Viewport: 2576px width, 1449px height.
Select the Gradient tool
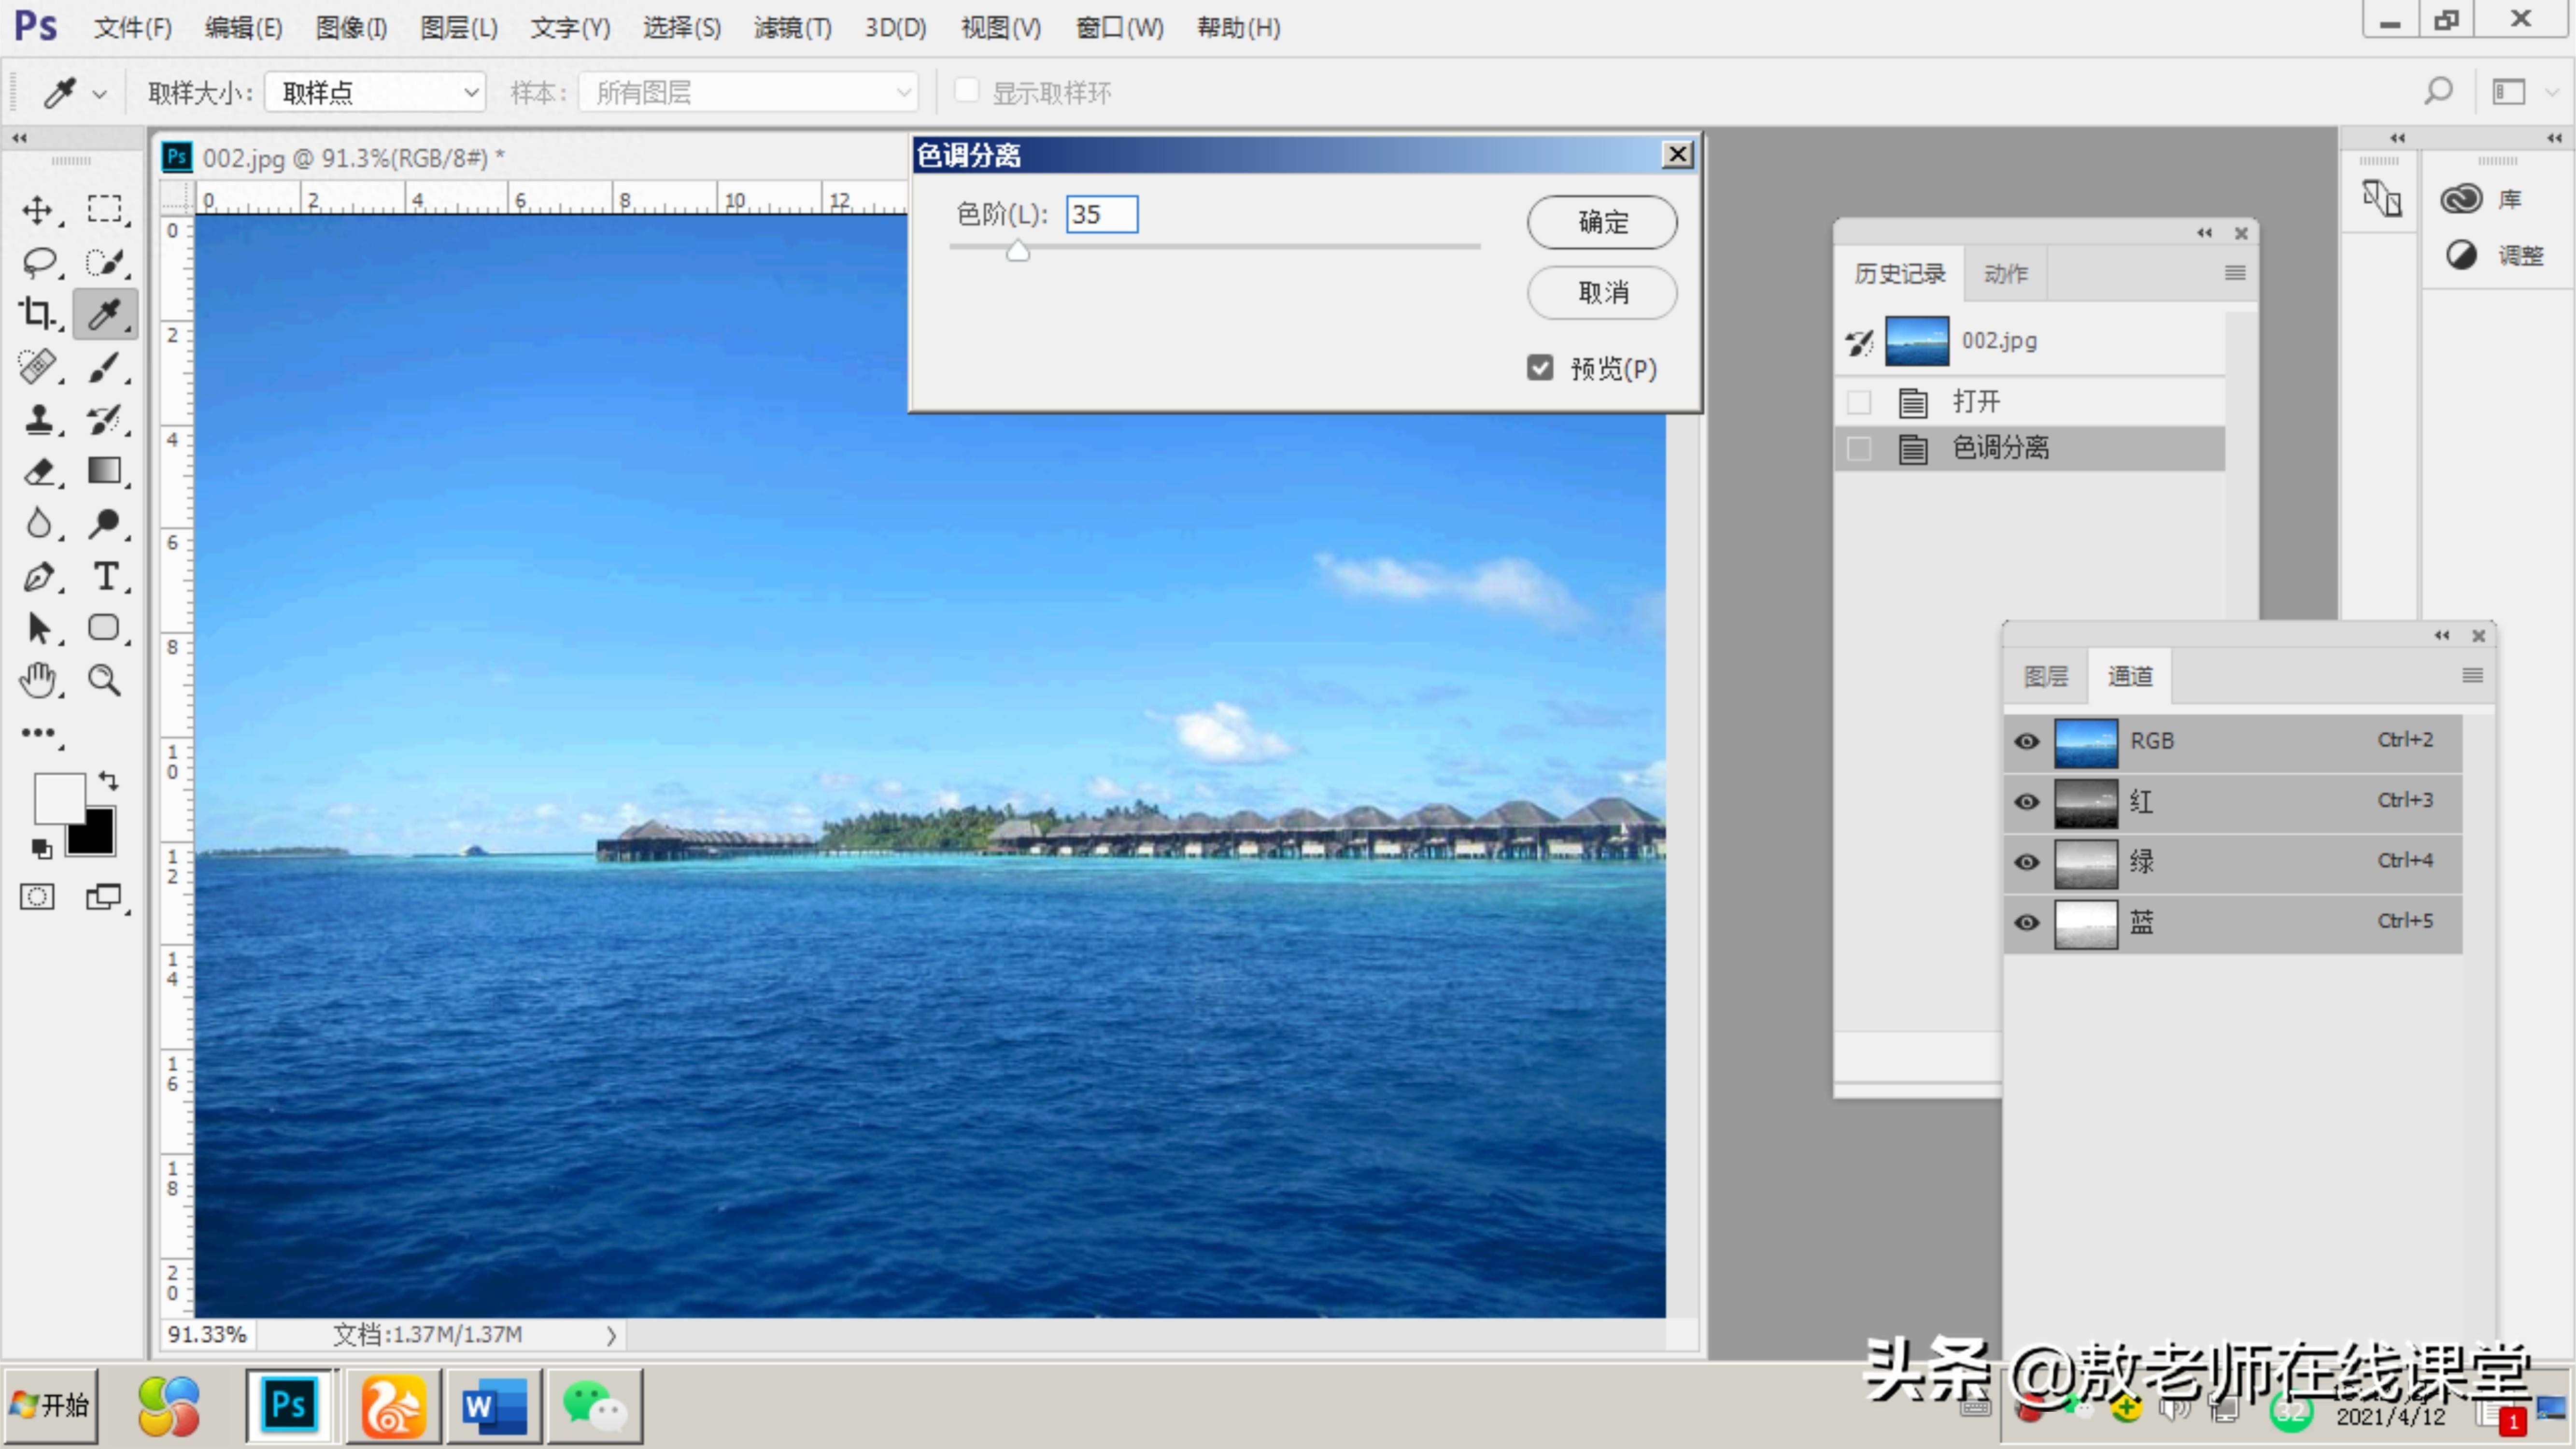pos(105,470)
